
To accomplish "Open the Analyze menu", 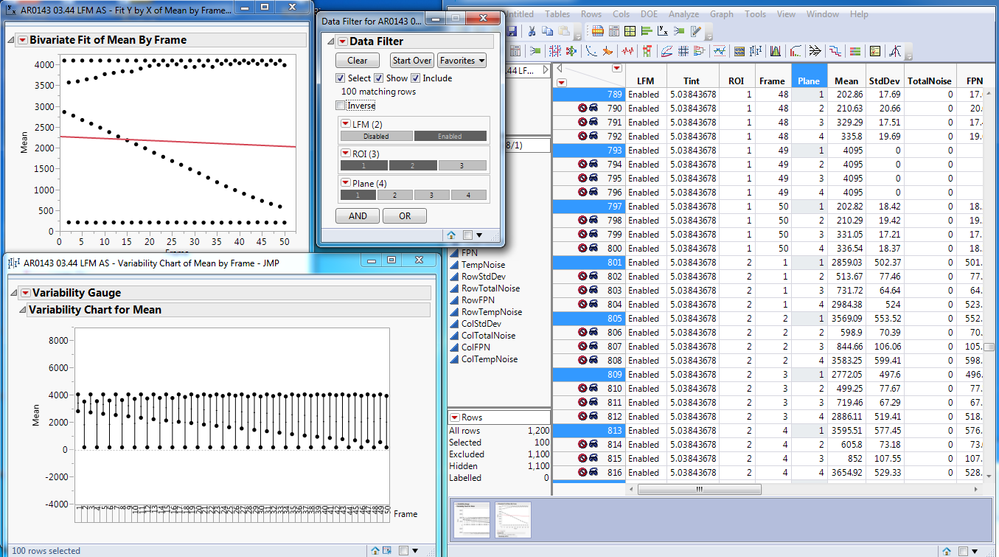I will coord(684,15).
